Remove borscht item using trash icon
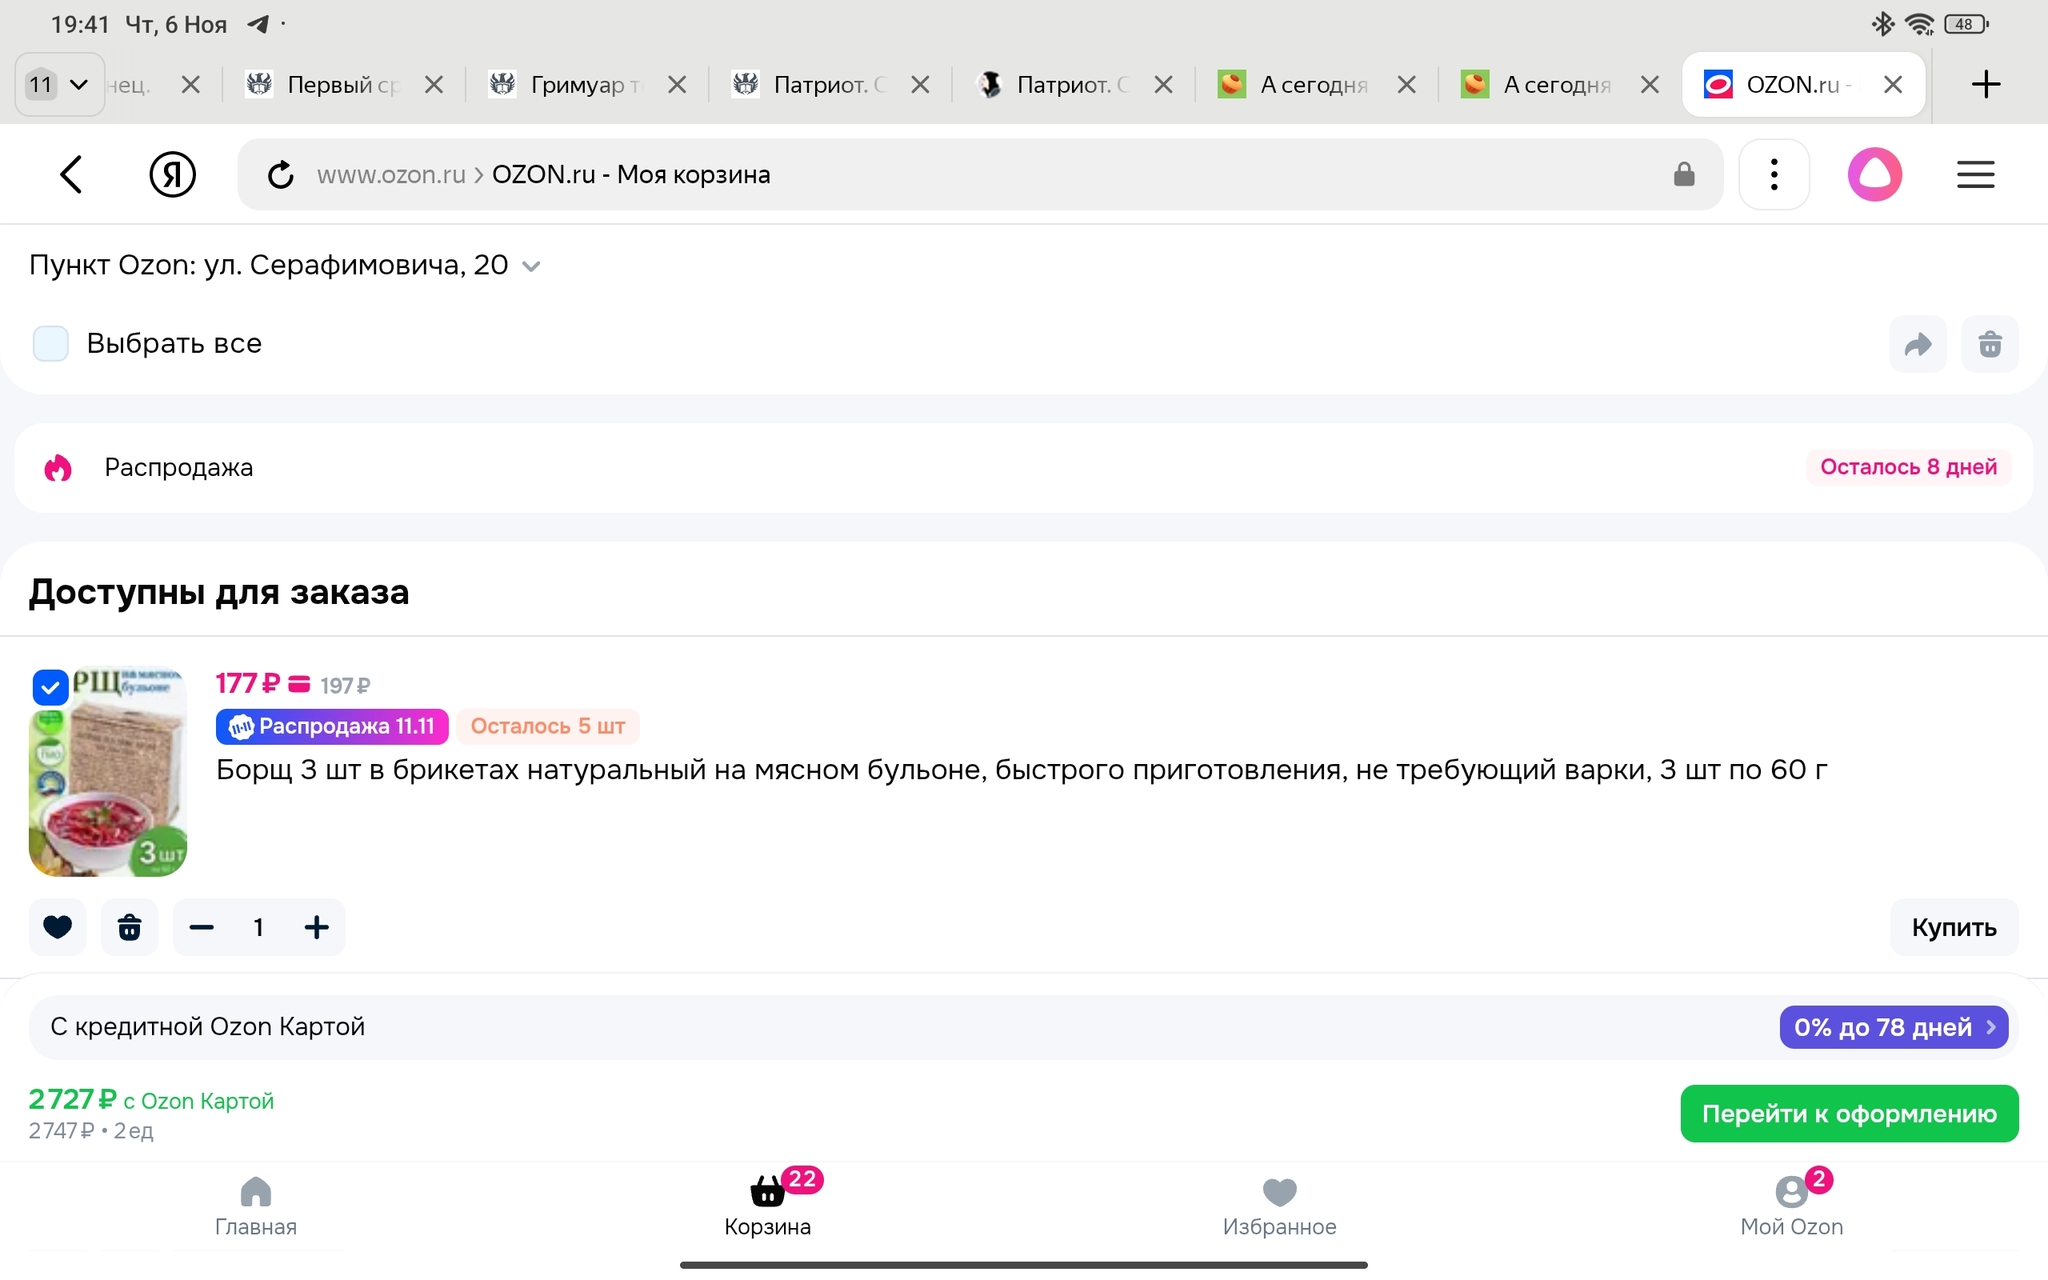 (x=130, y=927)
